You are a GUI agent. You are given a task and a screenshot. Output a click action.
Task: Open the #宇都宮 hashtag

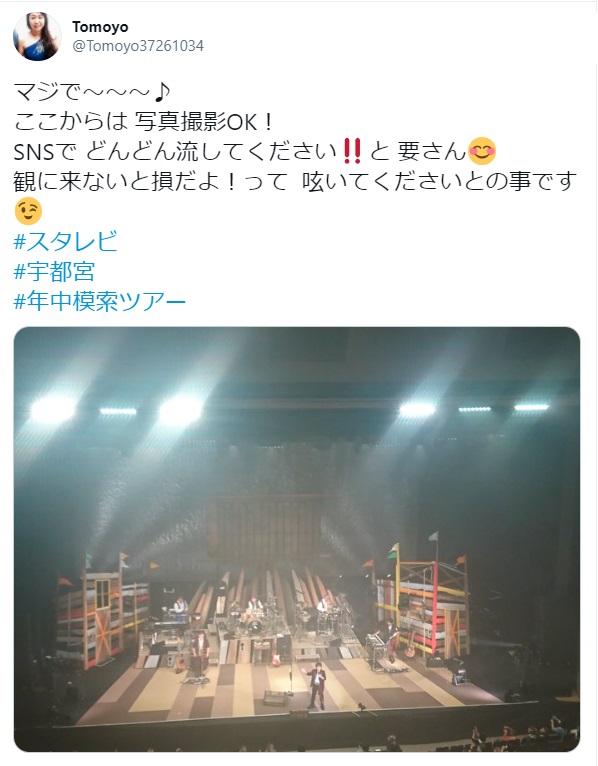(x=54, y=272)
